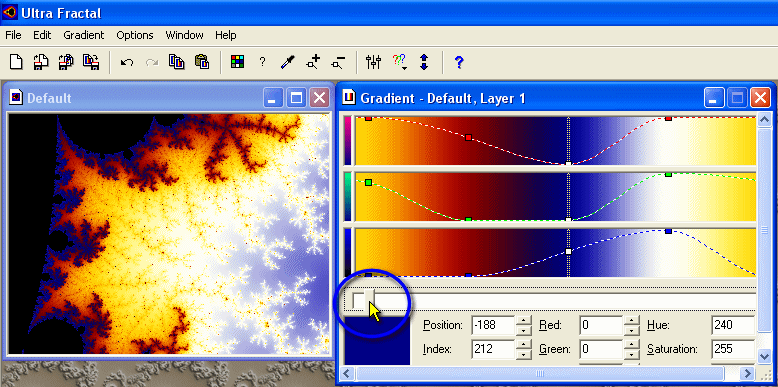This screenshot has width=778, height=387.
Task: Click the Hue input field
Action: click(732, 325)
